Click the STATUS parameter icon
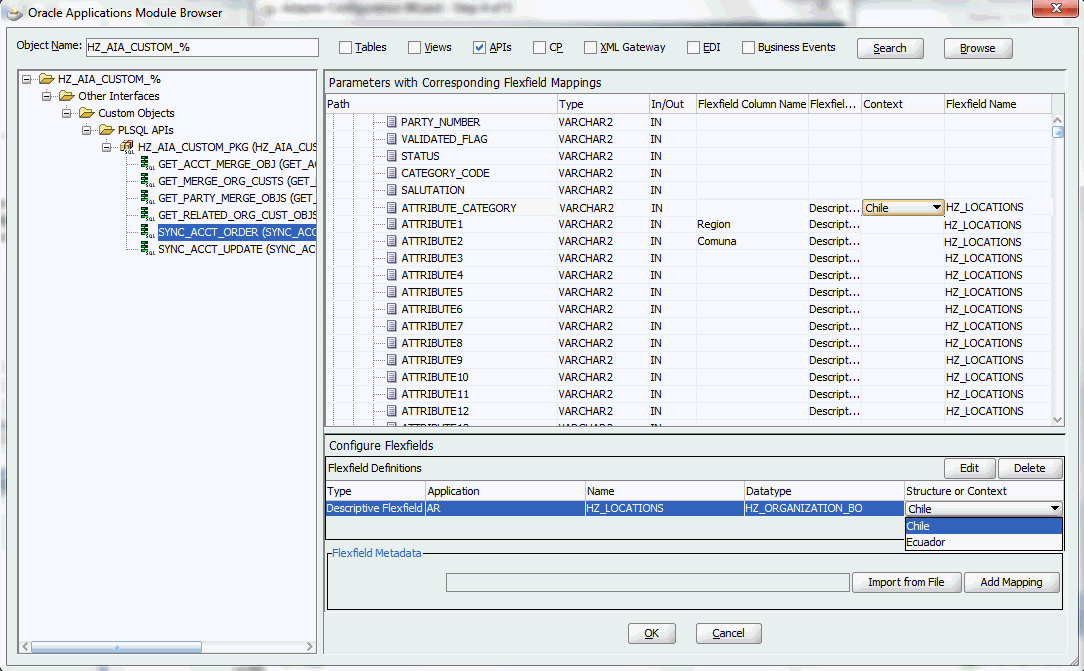 pyautogui.click(x=392, y=156)
